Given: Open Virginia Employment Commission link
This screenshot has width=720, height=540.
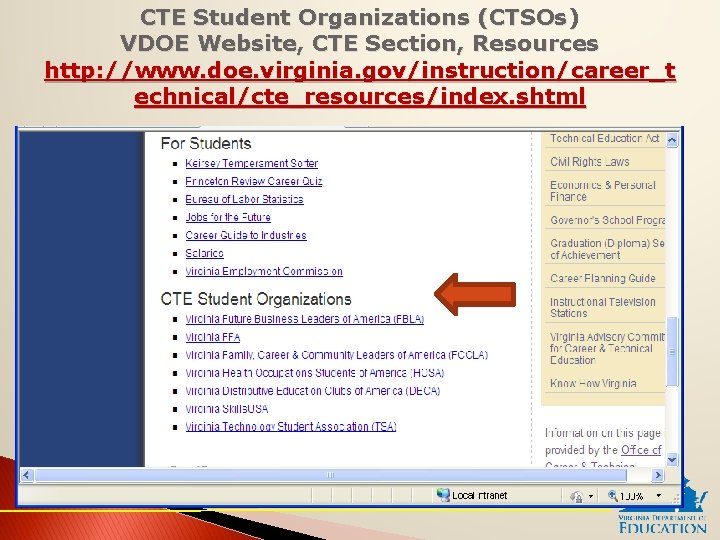Looking at the screenshot, I should (264, 271).
